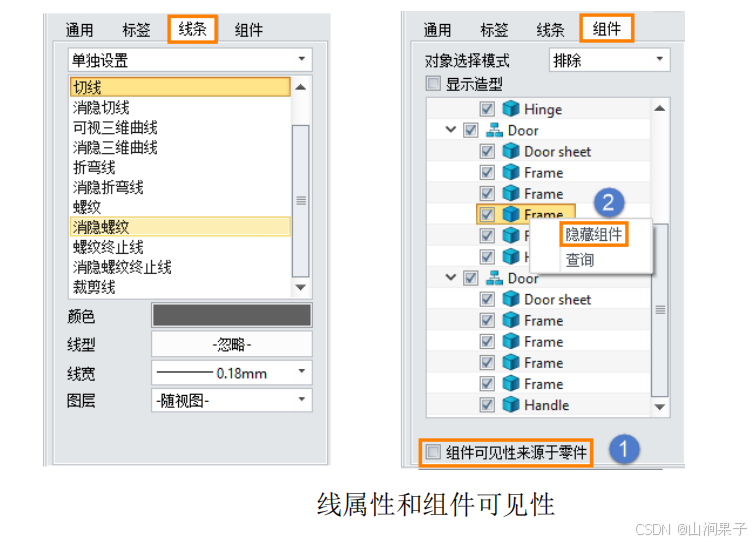Click the dark gray 颜色 swatch
This screenshot has width=754, height=543.
[x=232, y=316]
